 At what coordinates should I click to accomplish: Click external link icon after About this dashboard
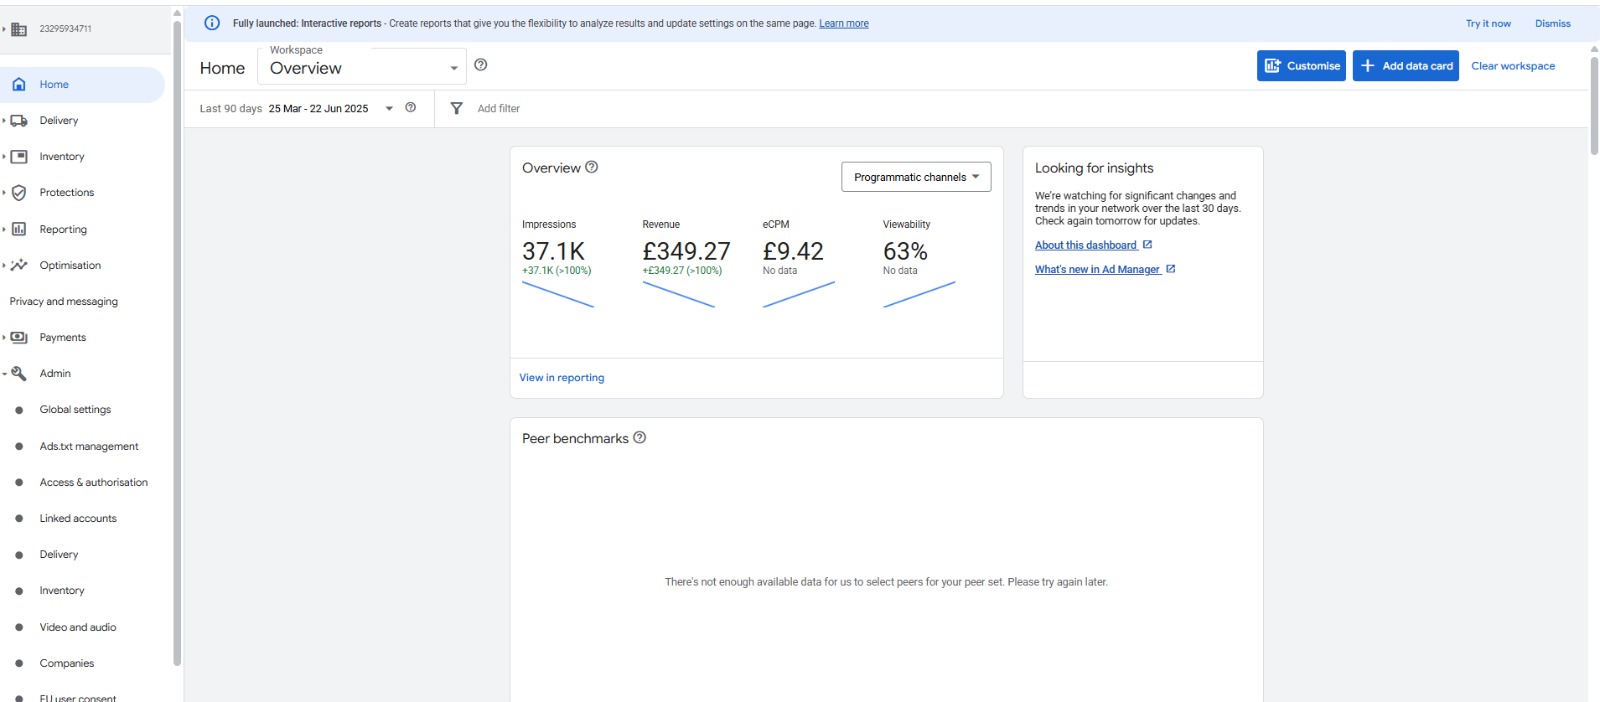point(1148,245)
